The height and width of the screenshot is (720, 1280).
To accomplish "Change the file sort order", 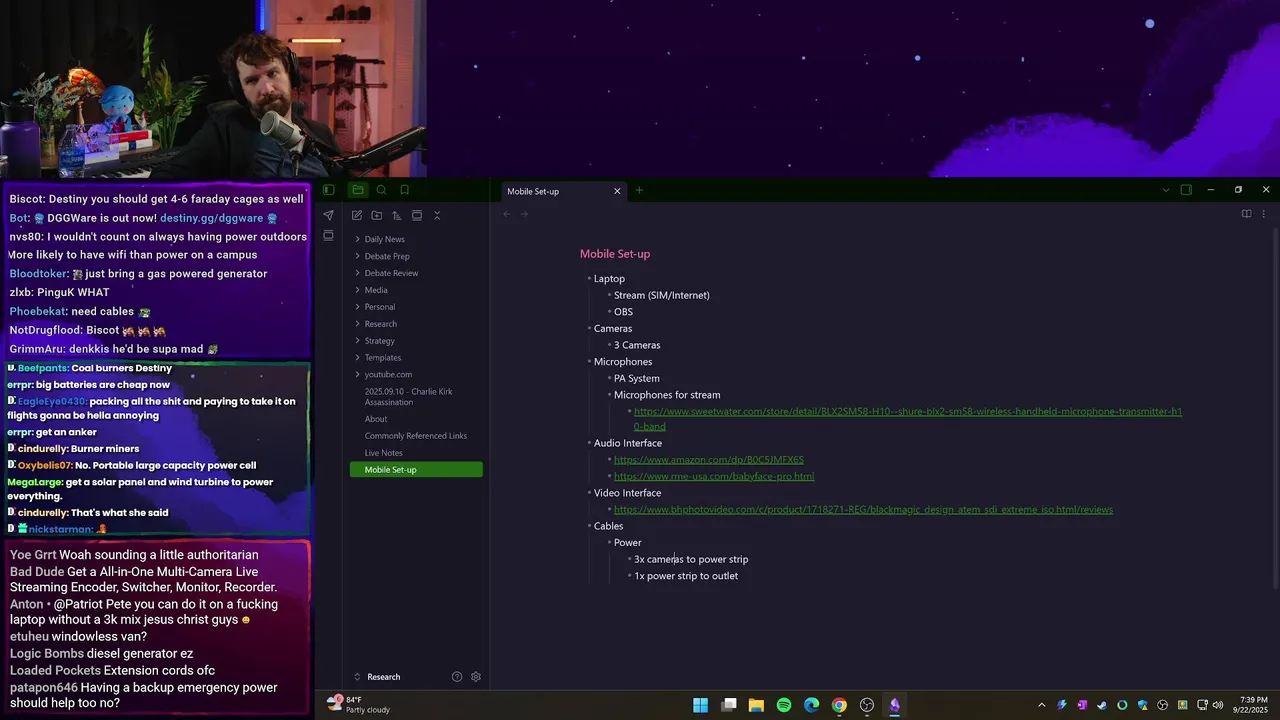I will click(397, 215).
